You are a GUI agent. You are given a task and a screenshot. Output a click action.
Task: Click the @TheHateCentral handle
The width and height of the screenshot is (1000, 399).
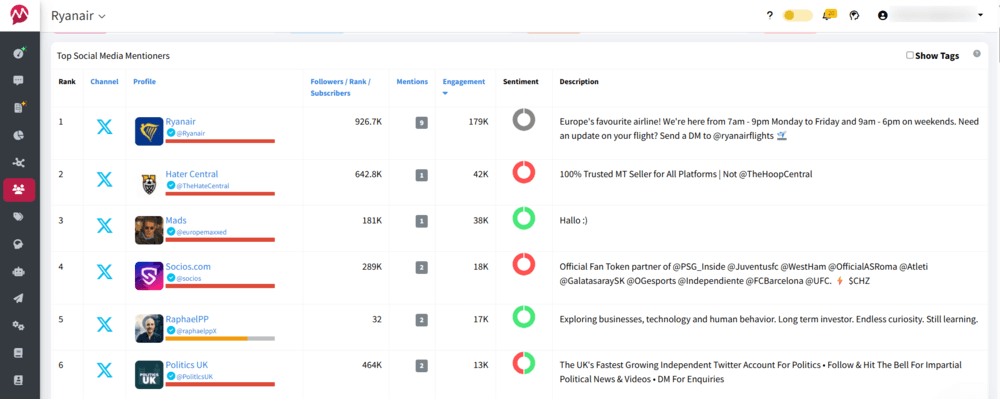203,186
